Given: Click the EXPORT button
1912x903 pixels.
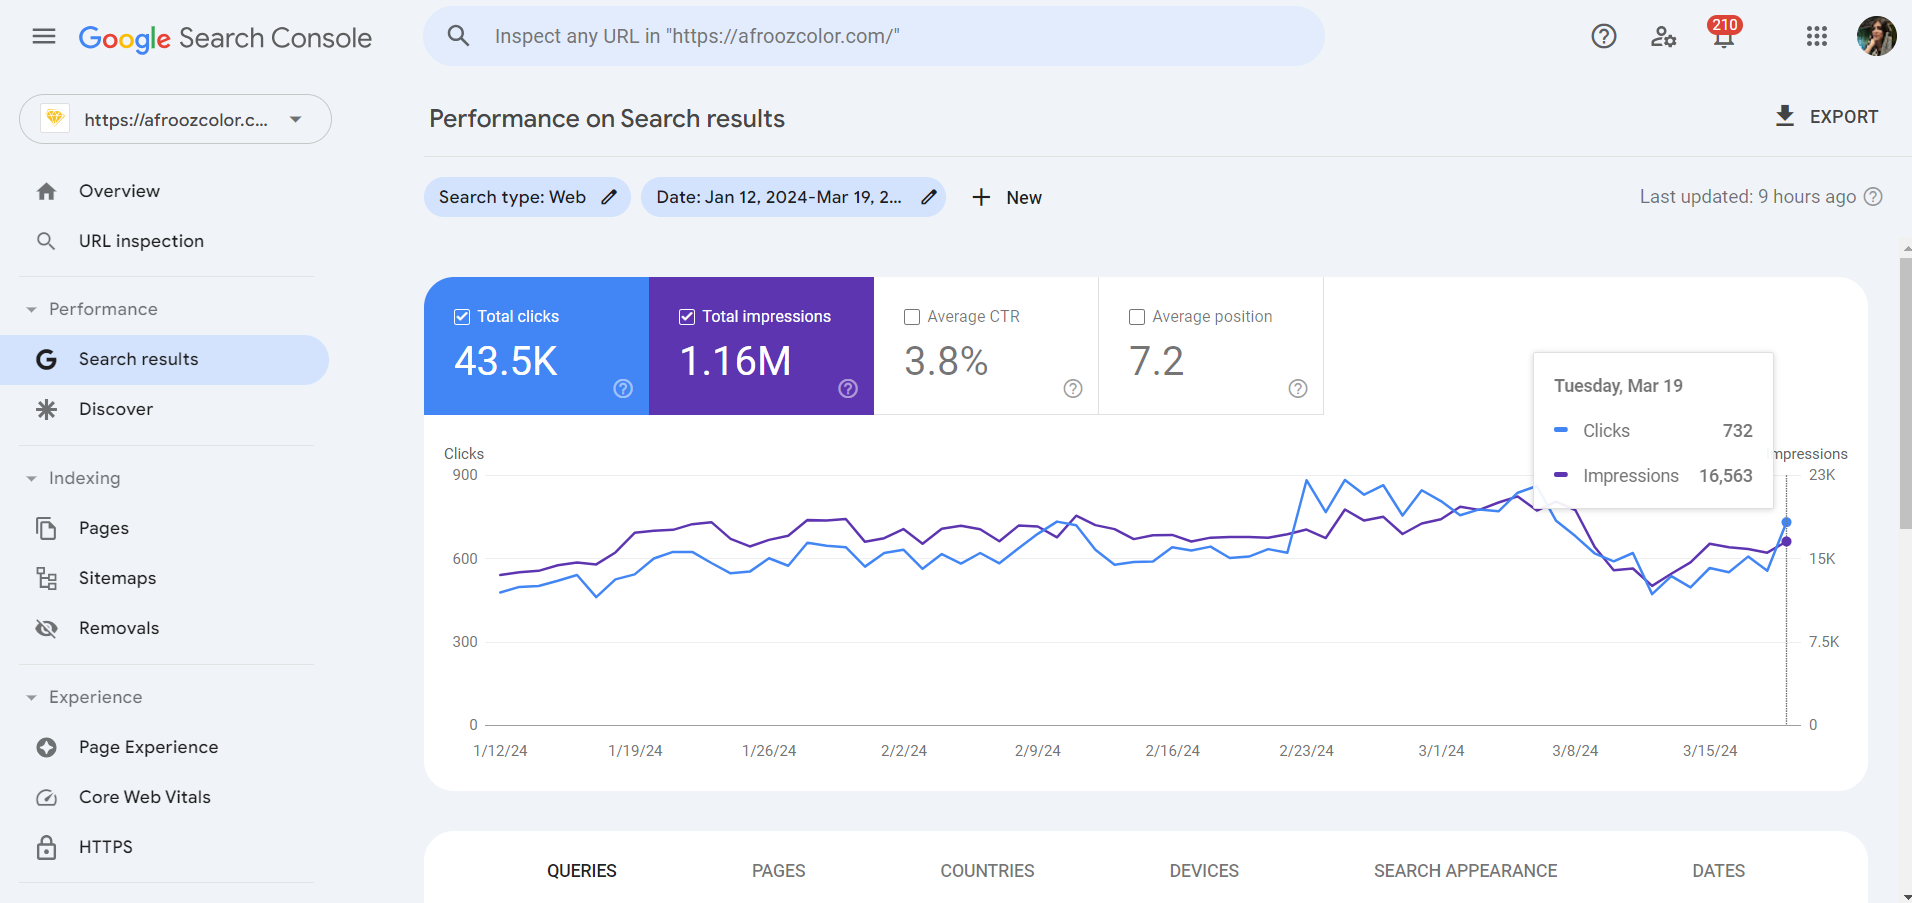Looking at the screenshot, I should pyautogui.click(x=1826, y=116).
